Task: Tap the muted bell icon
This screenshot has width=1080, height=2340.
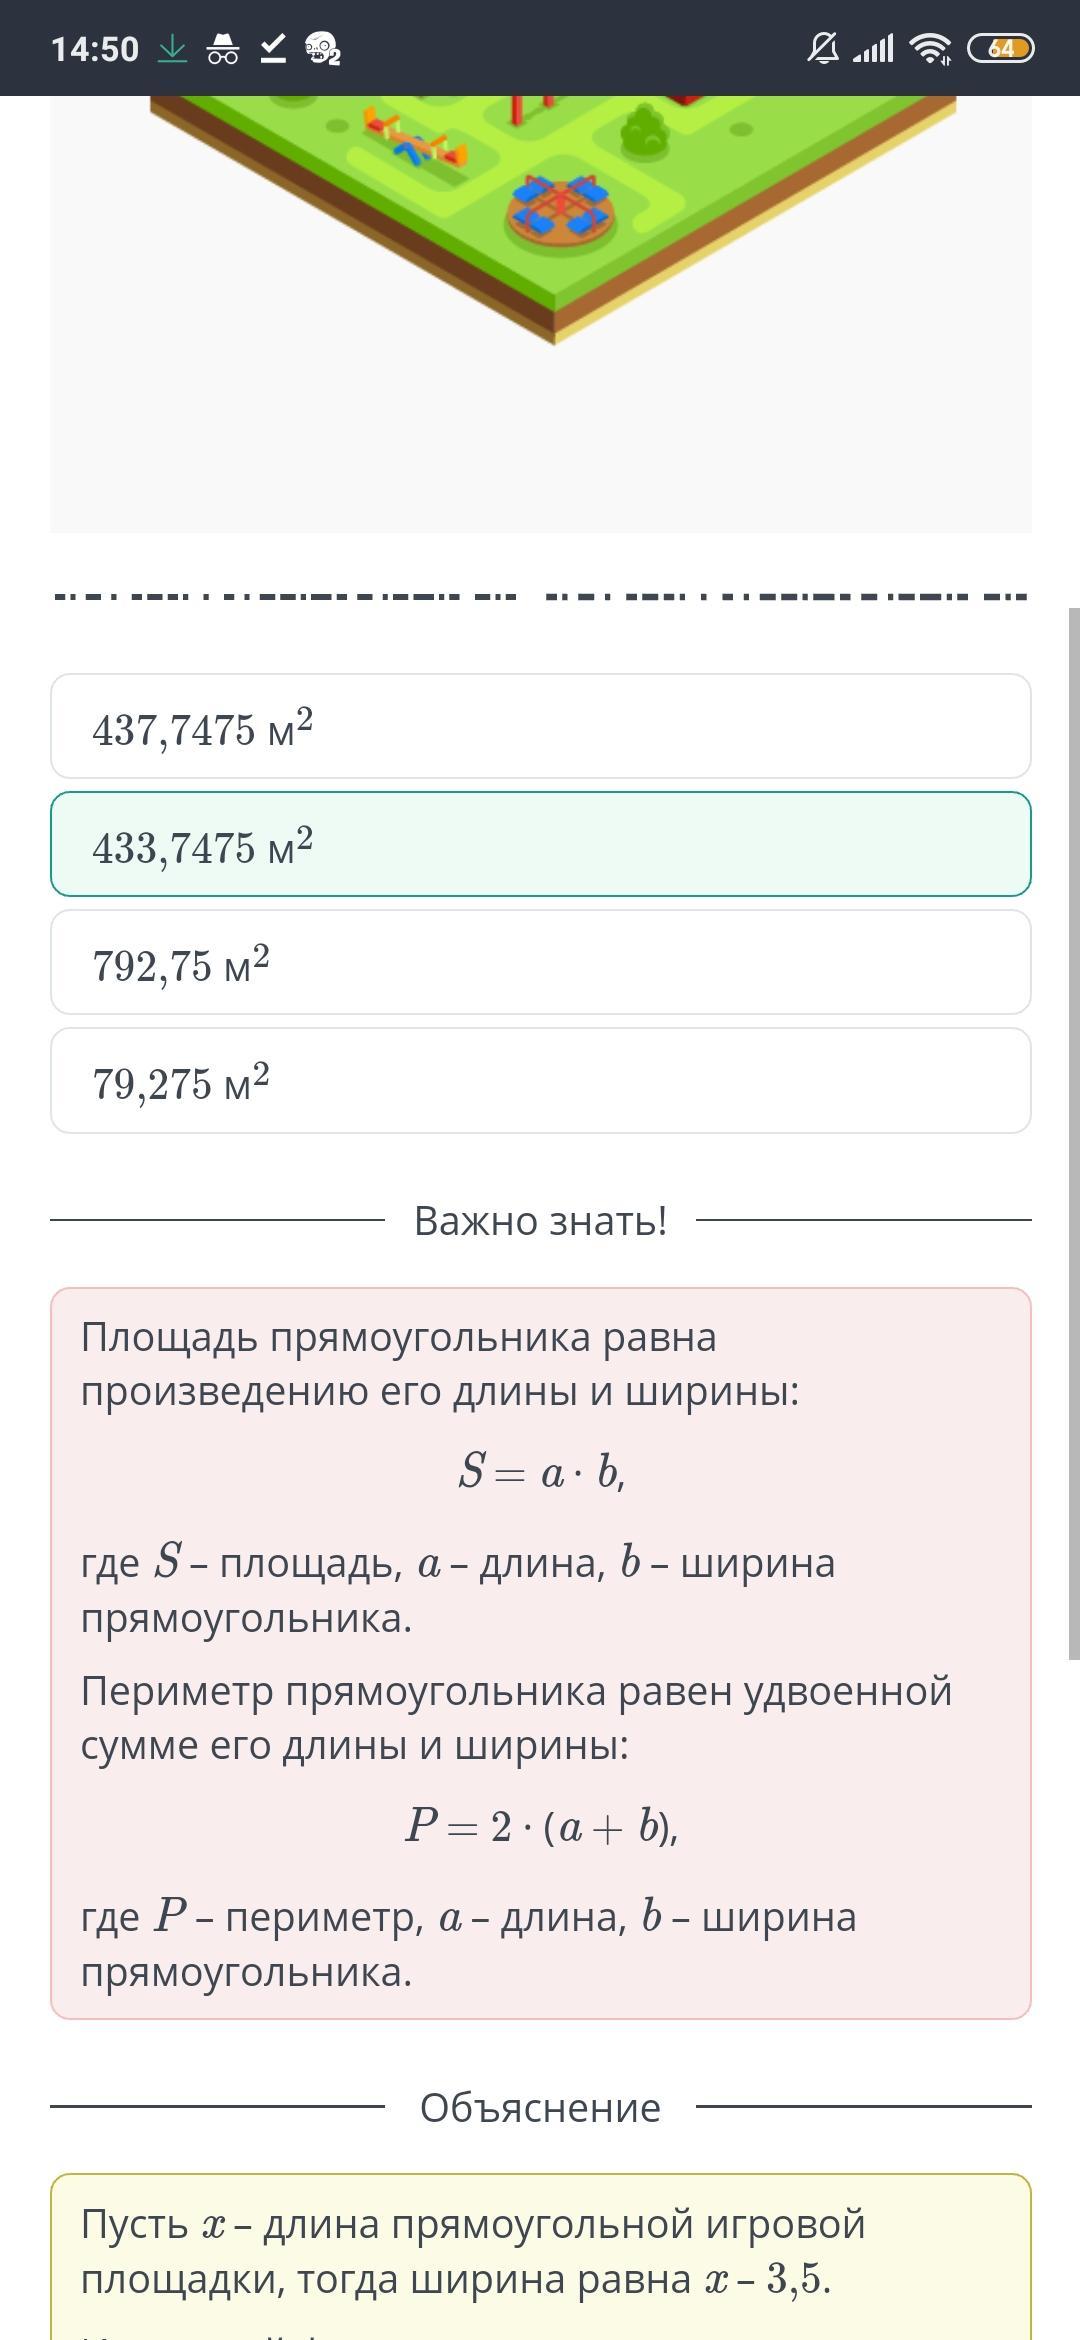Action: (x=823, y=48)
